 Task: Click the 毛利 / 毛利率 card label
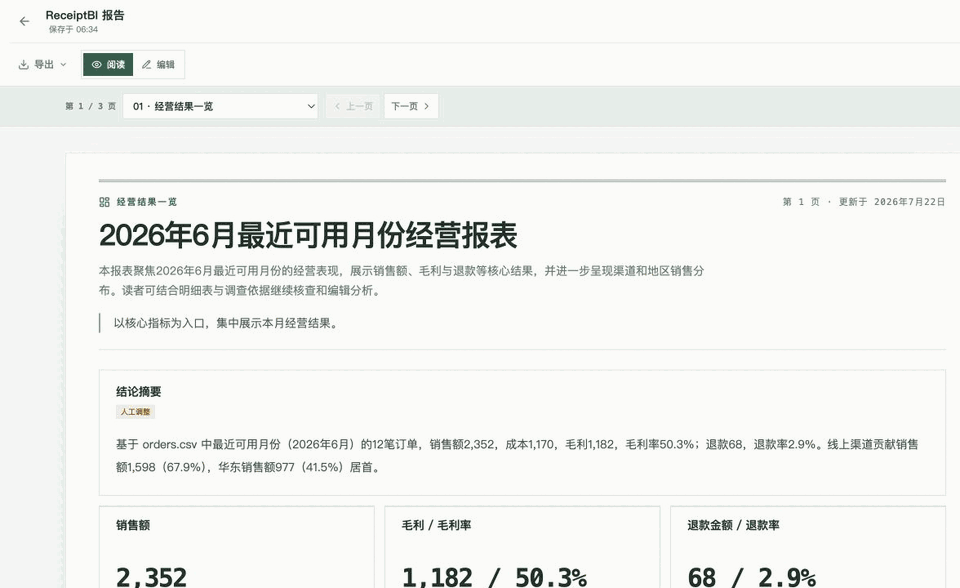(436, 525)
